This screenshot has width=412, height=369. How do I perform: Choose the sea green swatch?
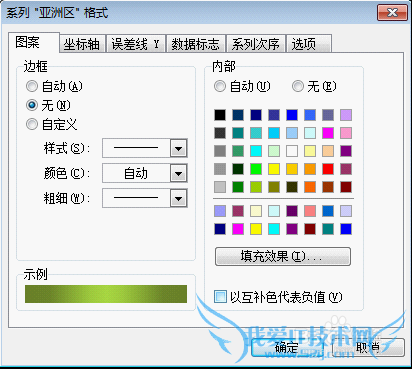pyautogui.click(x=238, y=151)
